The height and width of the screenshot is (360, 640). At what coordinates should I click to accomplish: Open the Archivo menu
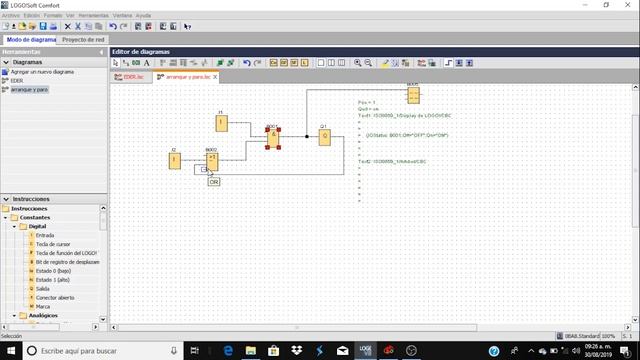pyautogui.click(x=11, y=16)
